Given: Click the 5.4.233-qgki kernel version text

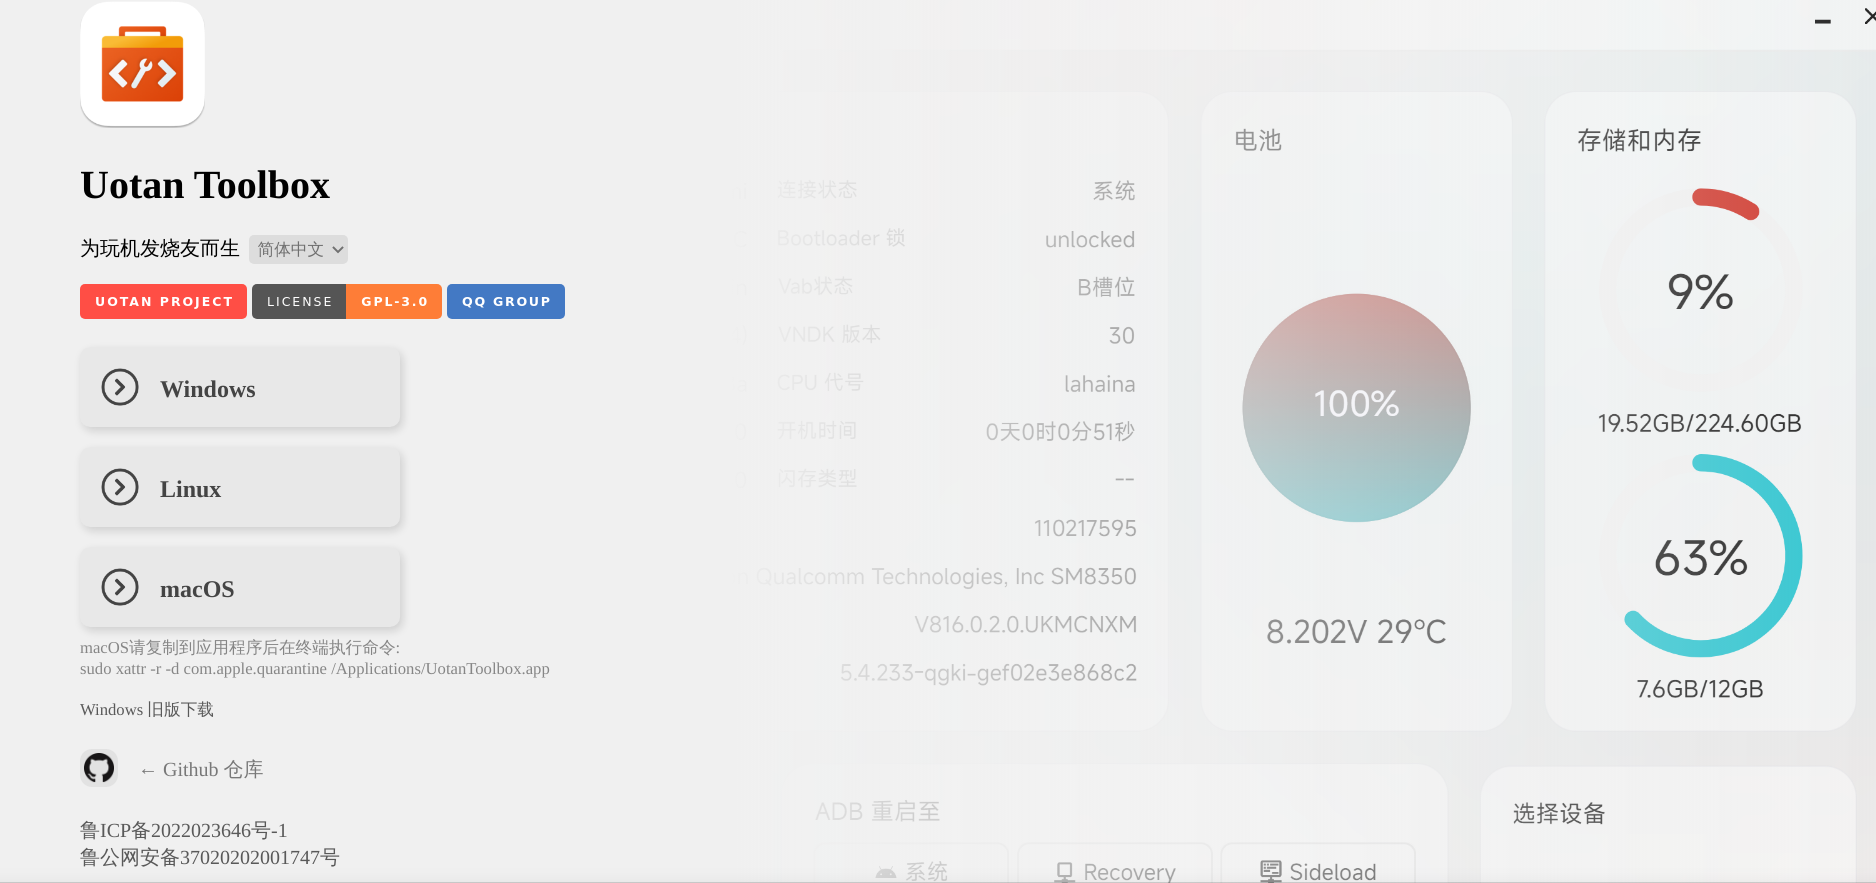Looking at the screenshot, I should (x=988, y=672).
